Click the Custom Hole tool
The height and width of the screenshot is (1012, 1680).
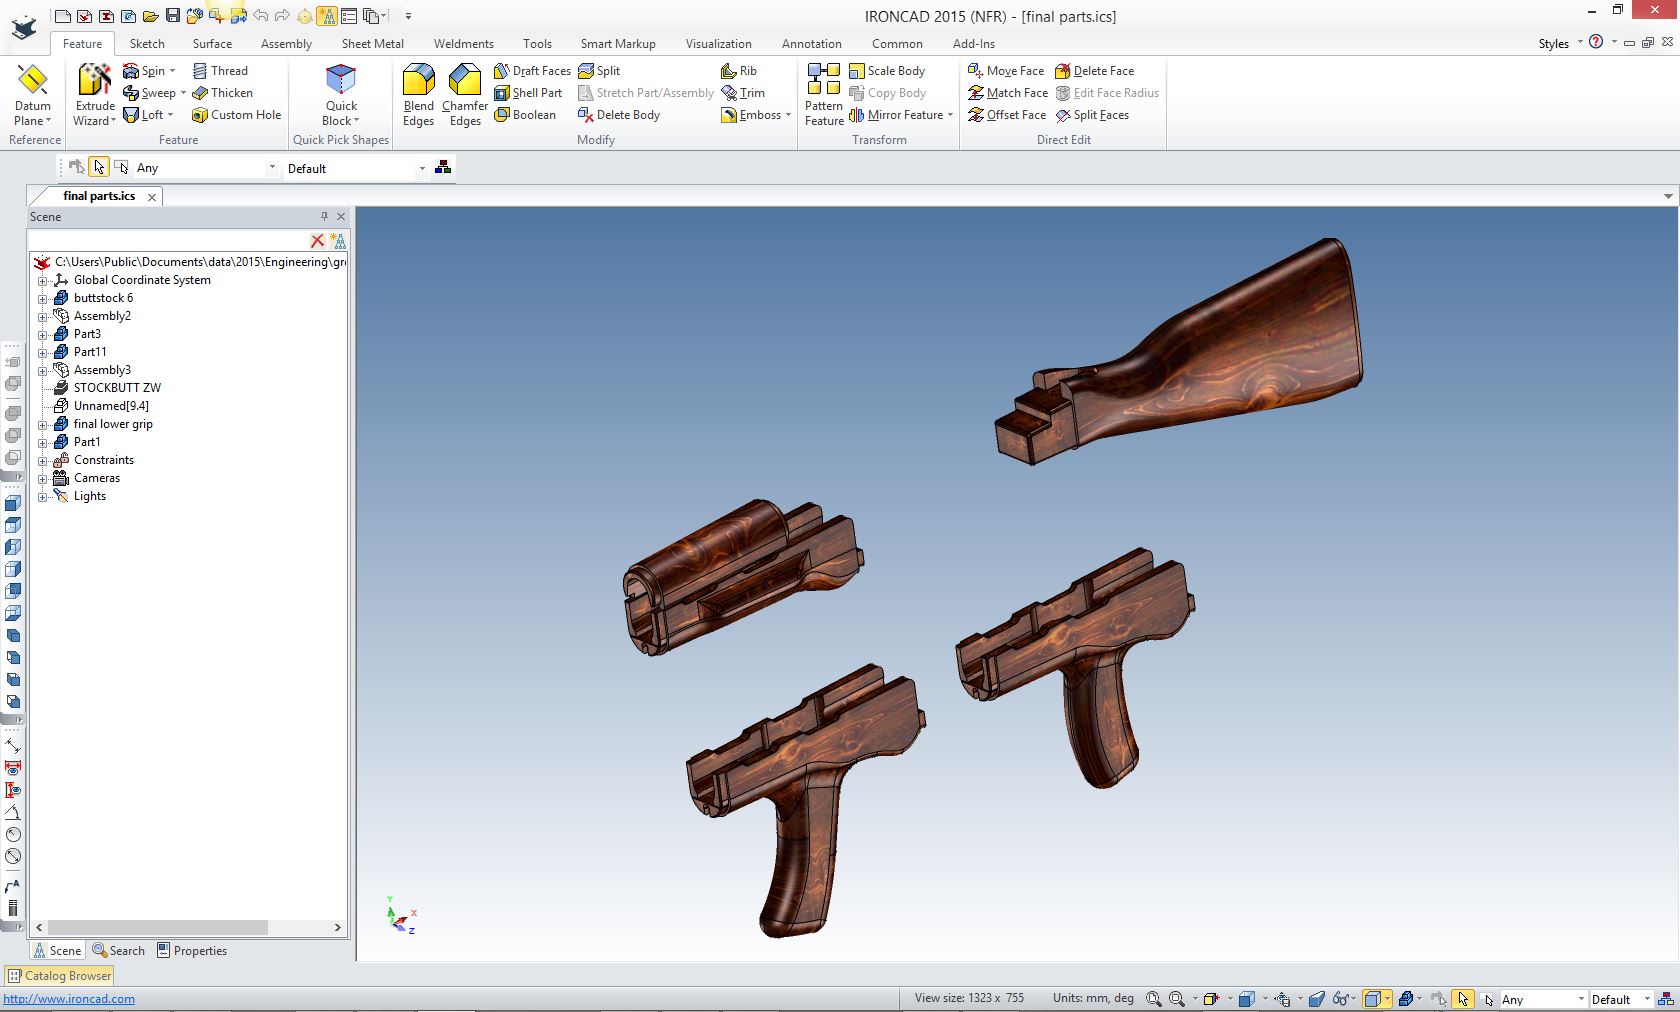236,115
